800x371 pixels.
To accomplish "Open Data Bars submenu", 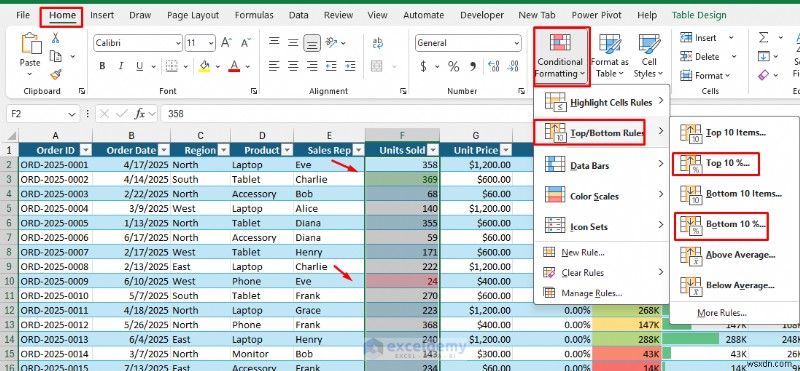I will point(601,165).
